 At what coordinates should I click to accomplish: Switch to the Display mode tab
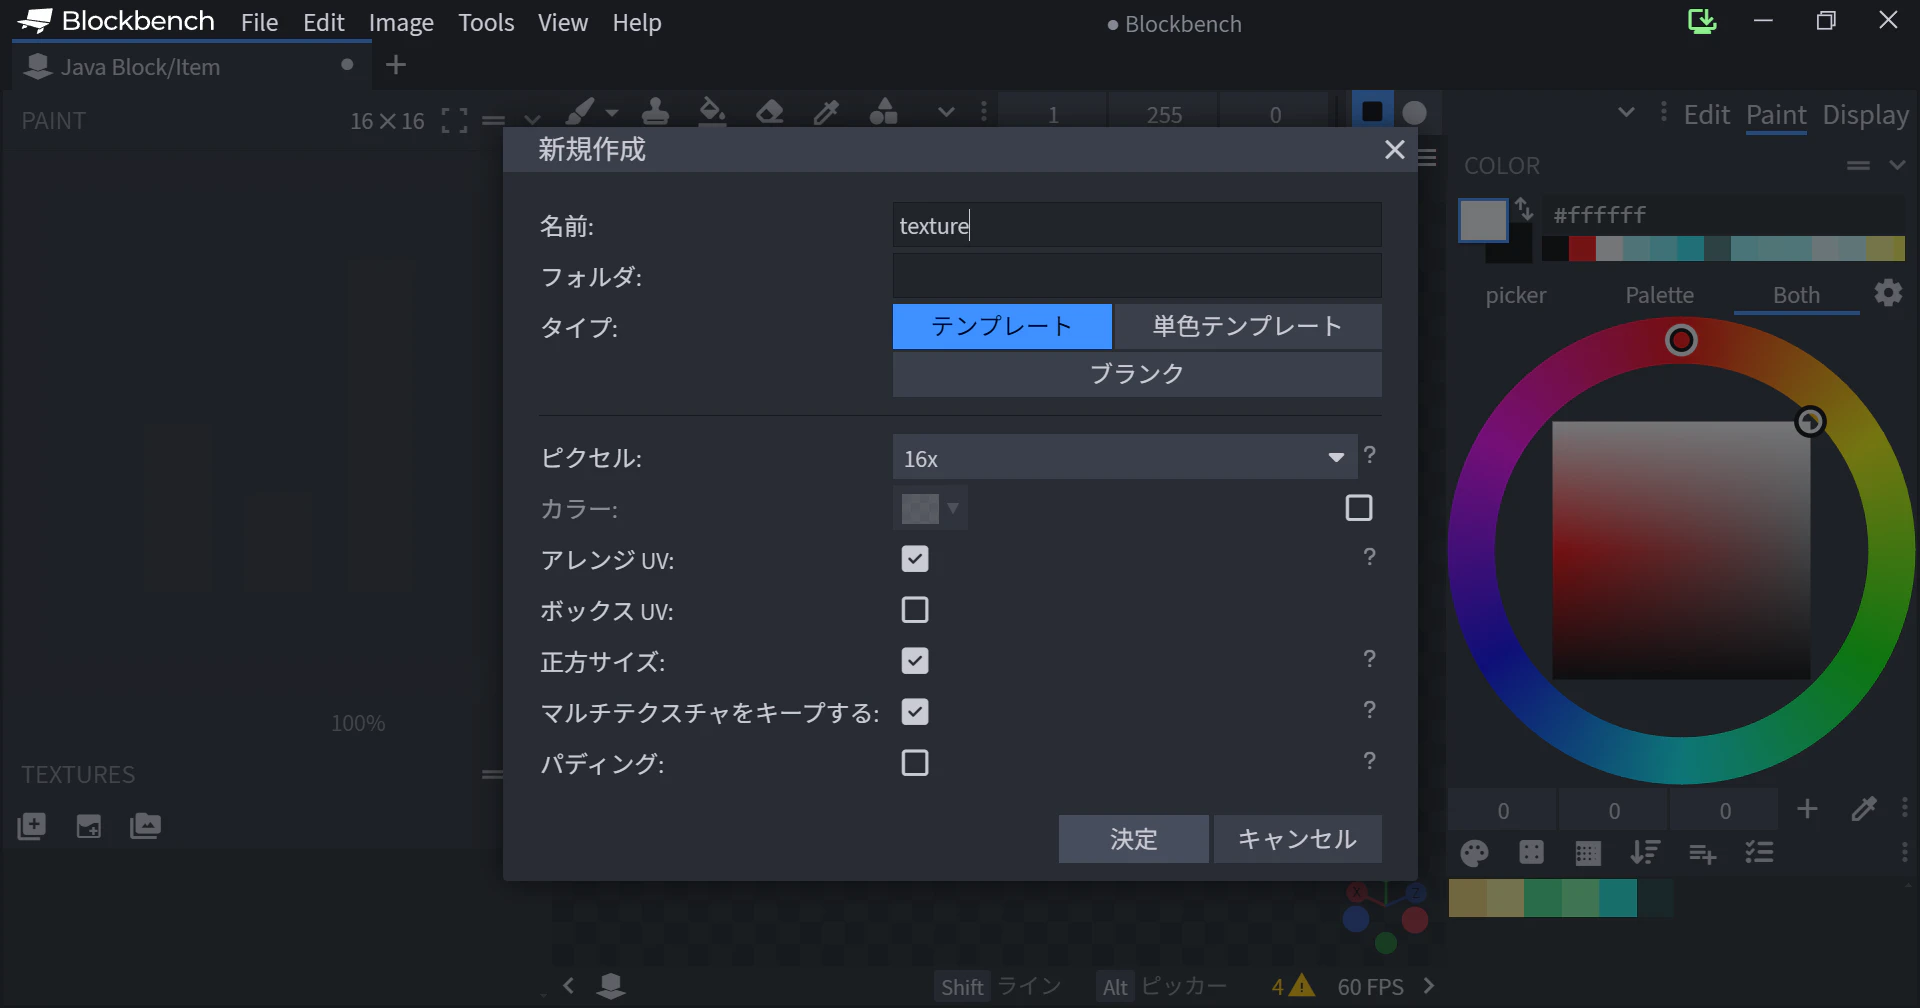click(x=1866, y=115)
